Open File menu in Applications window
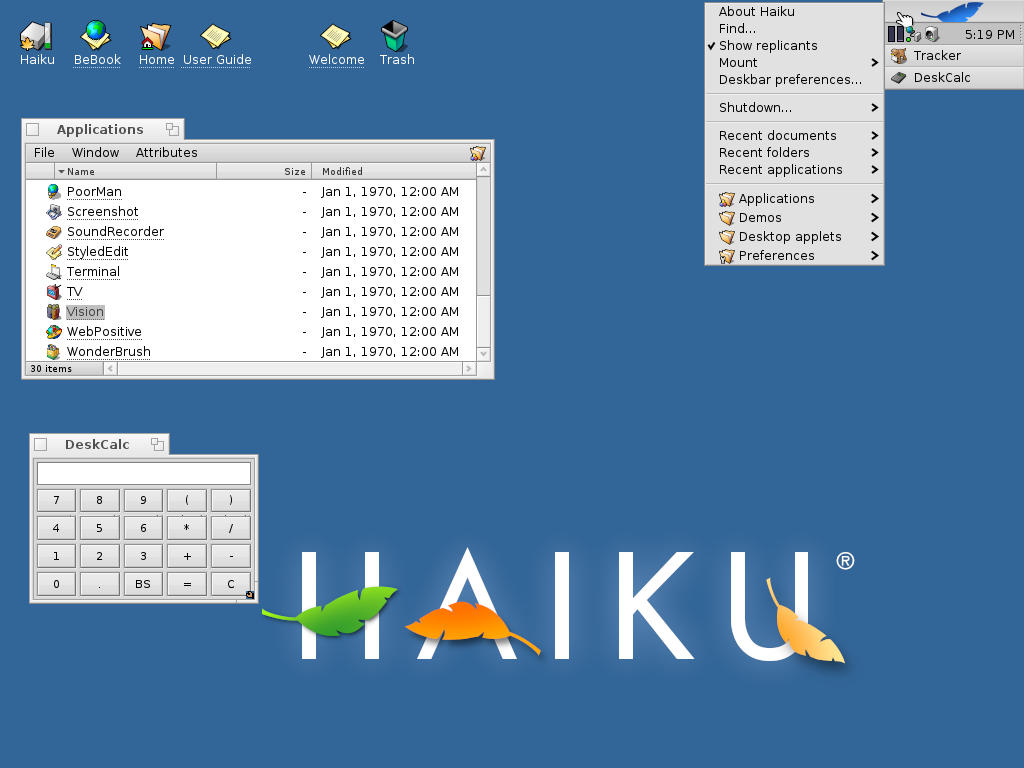Image resolution: width=1024 pixels, height=768 pixels. pyautogui.click(x=44, y=153)
